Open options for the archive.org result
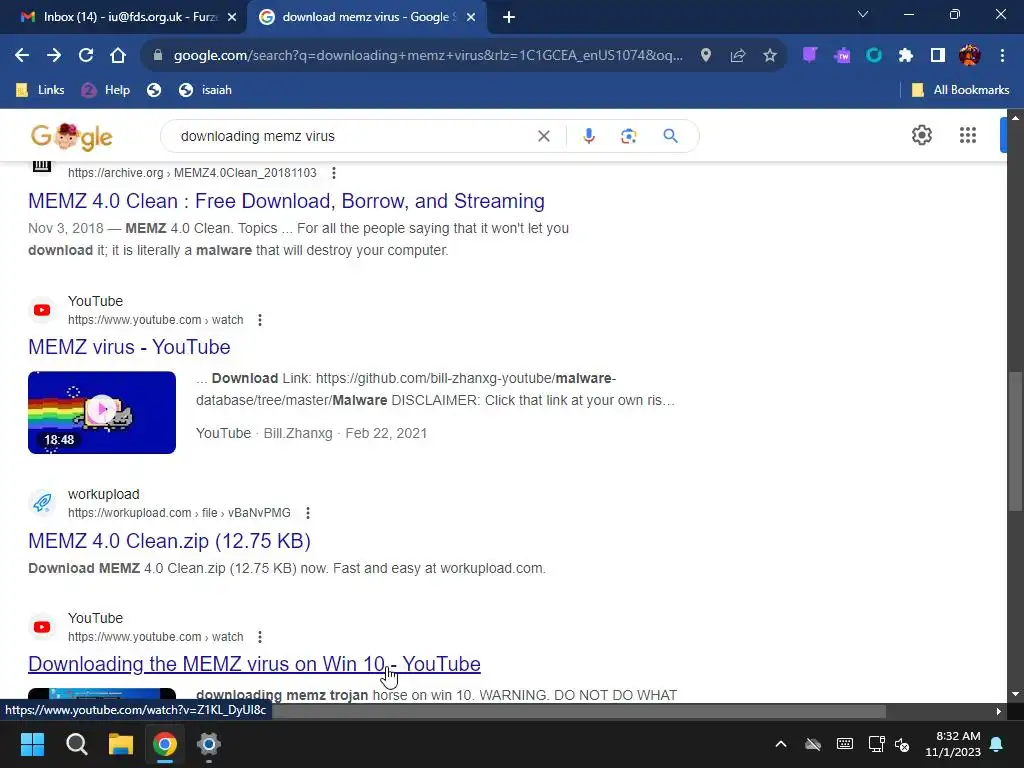Screen dimensions: 1024x768 334,173
